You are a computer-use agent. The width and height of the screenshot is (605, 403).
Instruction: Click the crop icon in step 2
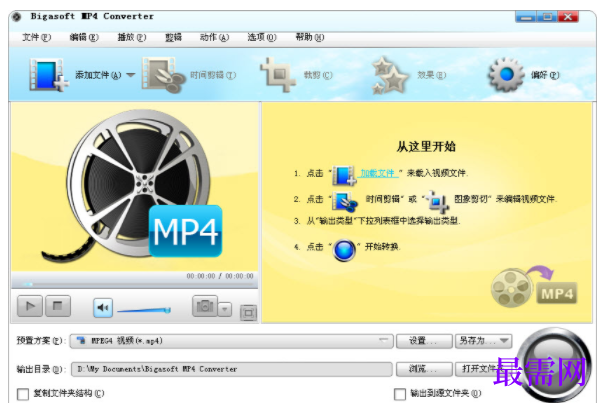pos(438,201)
